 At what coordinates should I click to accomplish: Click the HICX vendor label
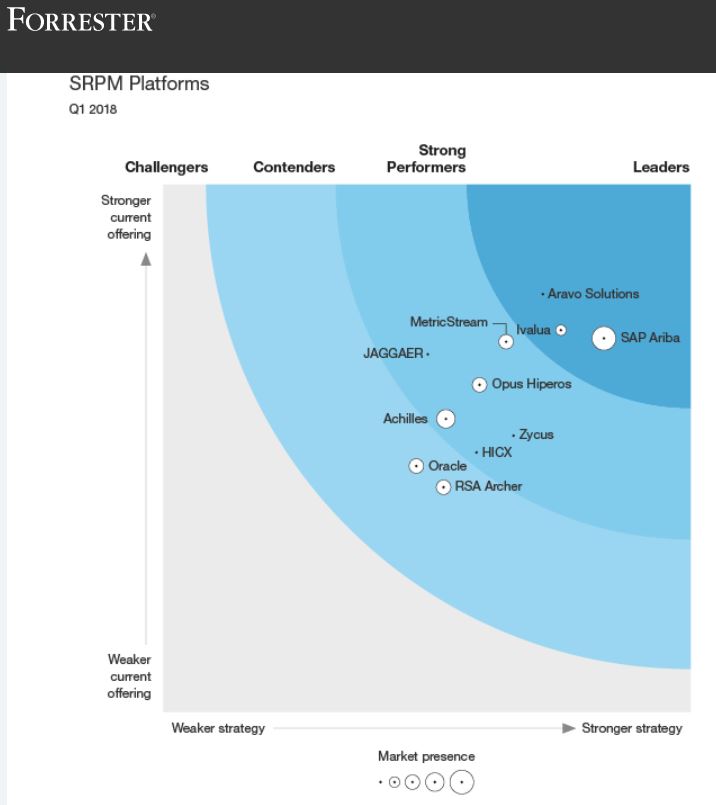[x=497, y=452]
